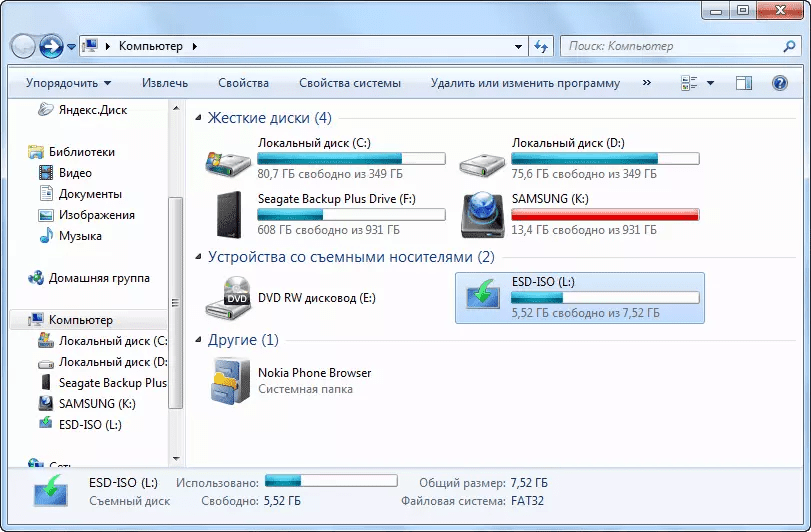Open Свойства from the toolbar

click(x=243, y=83)
